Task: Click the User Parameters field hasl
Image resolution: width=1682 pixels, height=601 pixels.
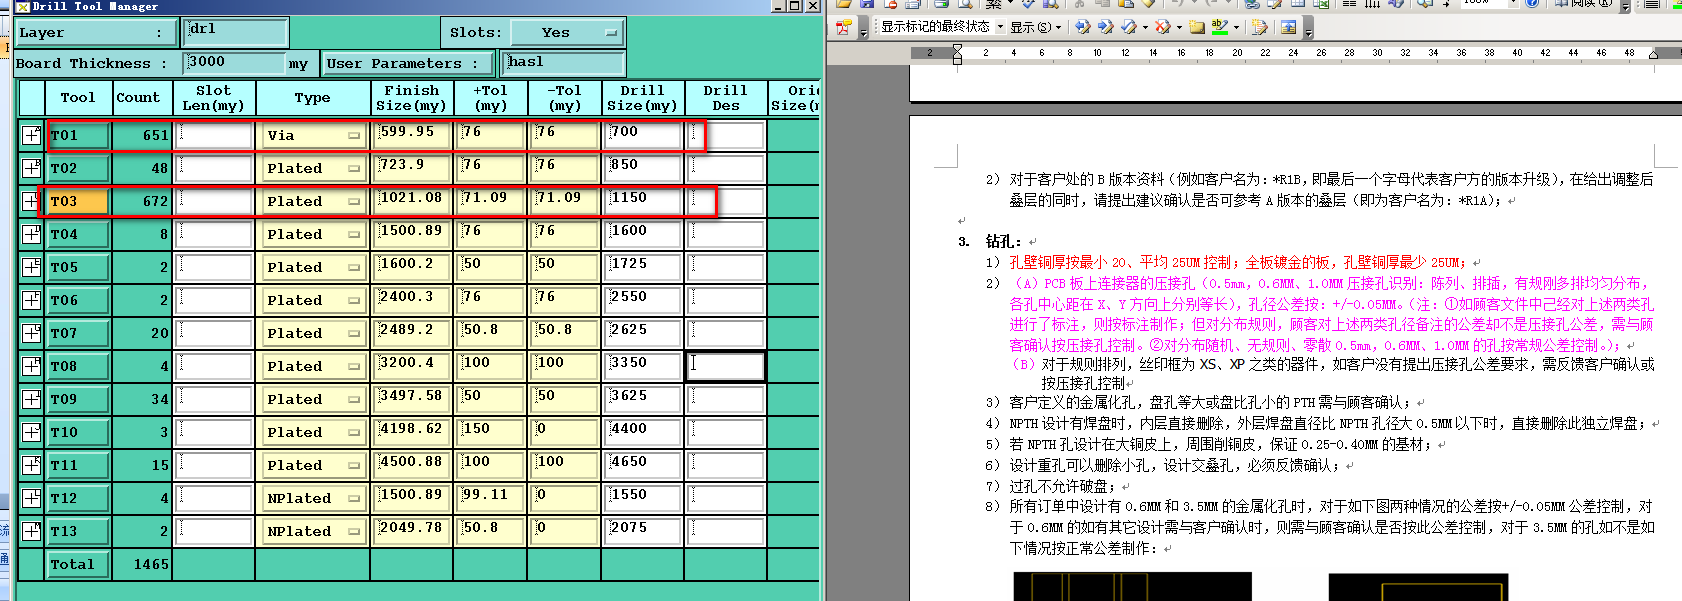Action: point(563,63)
